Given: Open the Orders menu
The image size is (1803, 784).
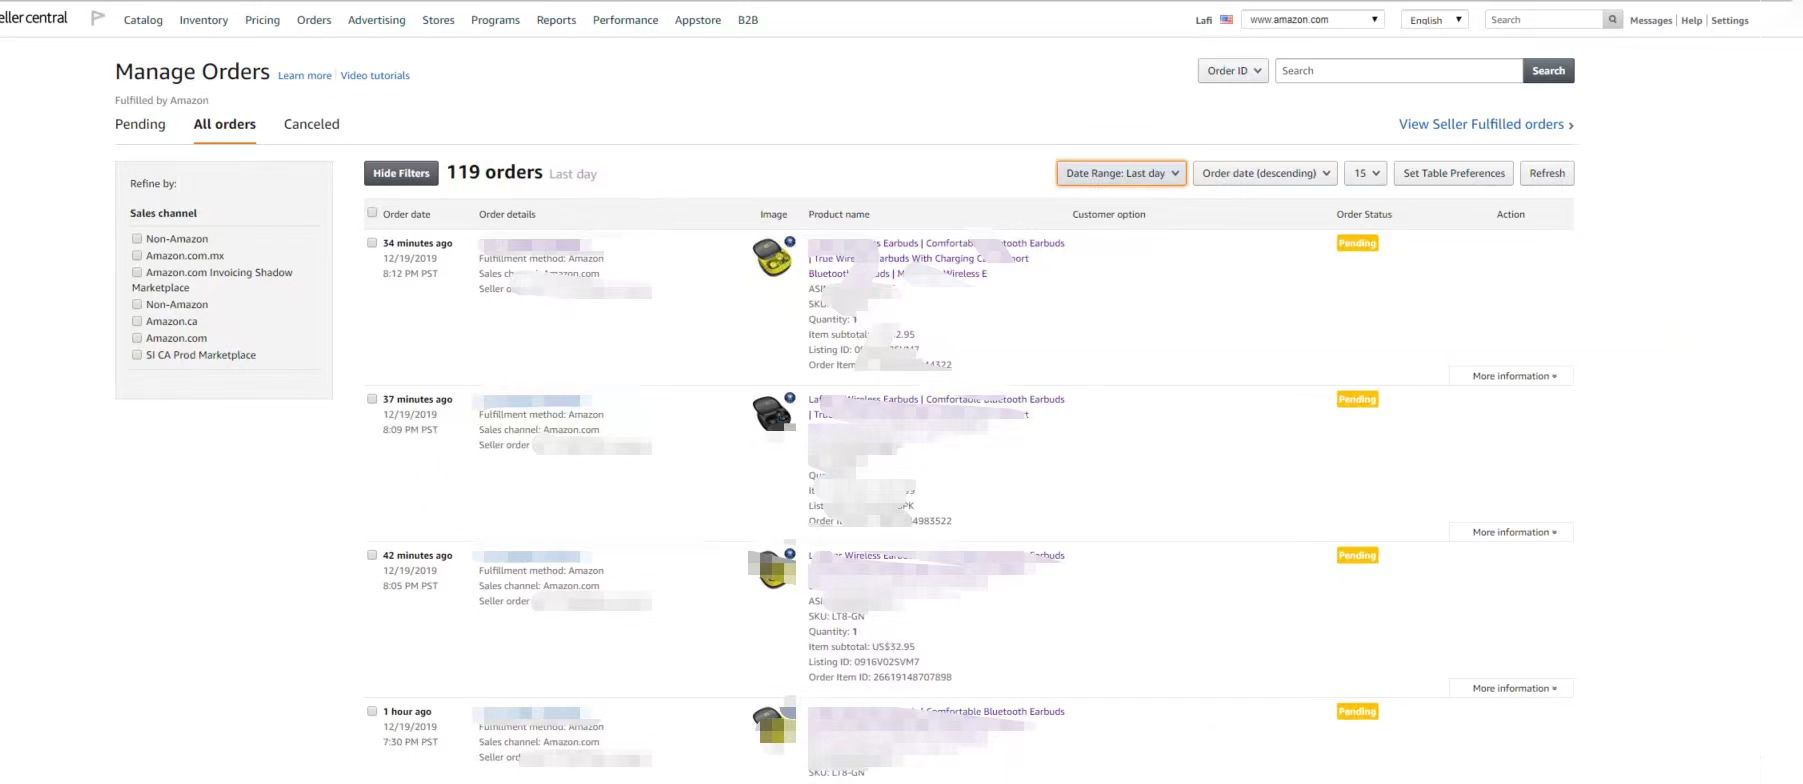Looking at the screenshot, I should coord(314,20).
